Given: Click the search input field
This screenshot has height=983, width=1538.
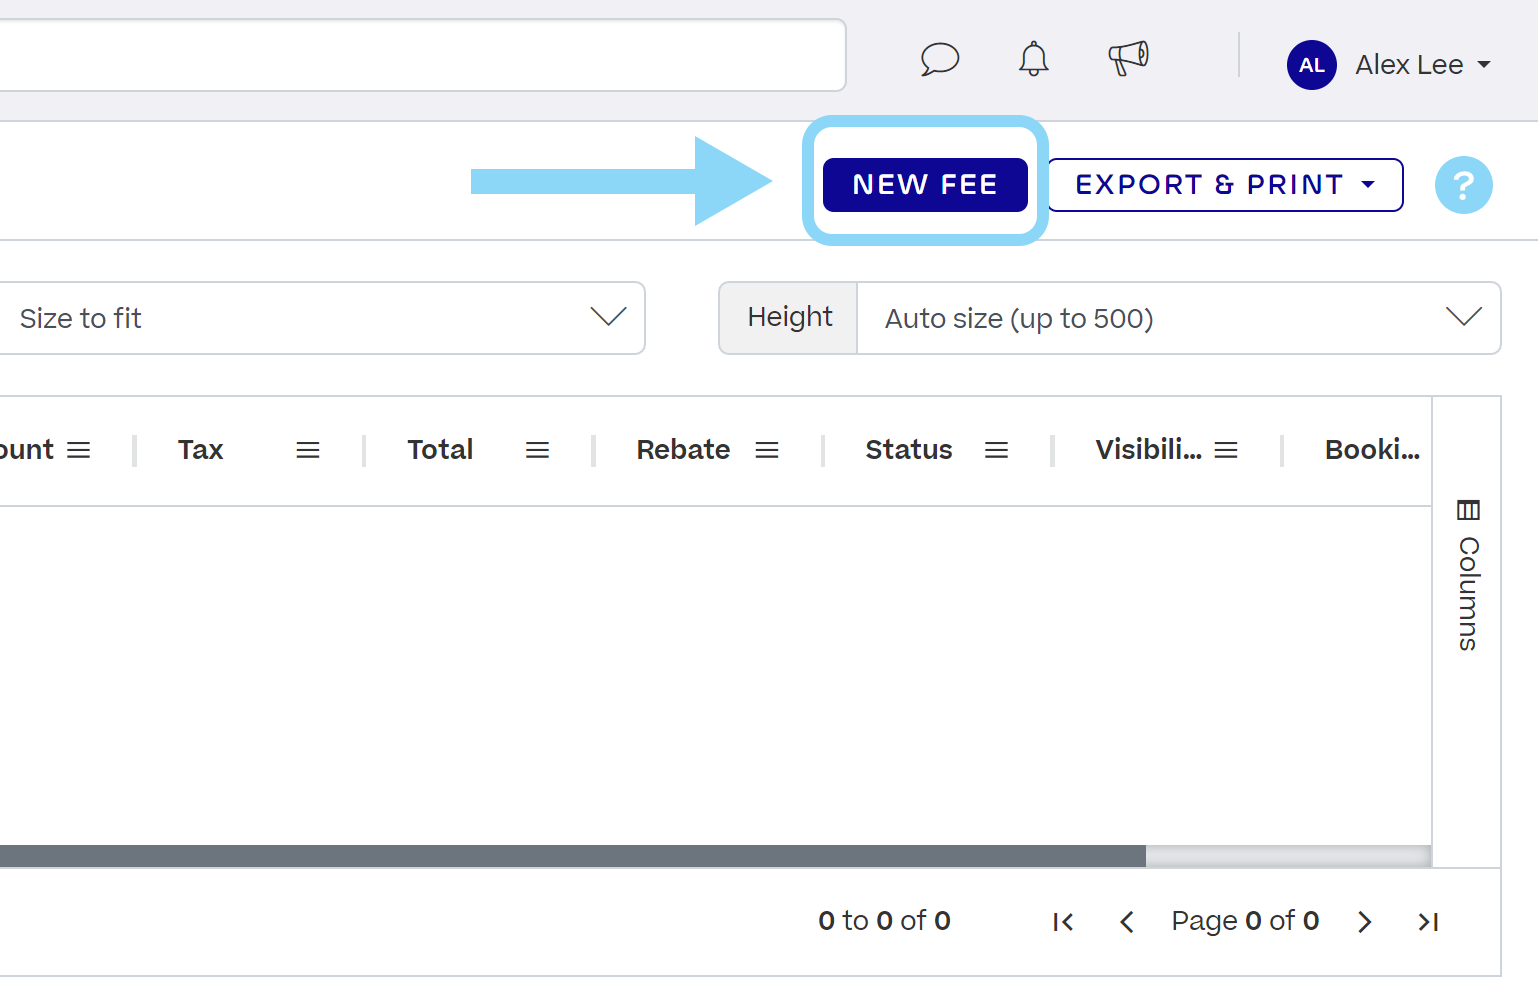Looking at the screenshot, I should click(422, 55).
